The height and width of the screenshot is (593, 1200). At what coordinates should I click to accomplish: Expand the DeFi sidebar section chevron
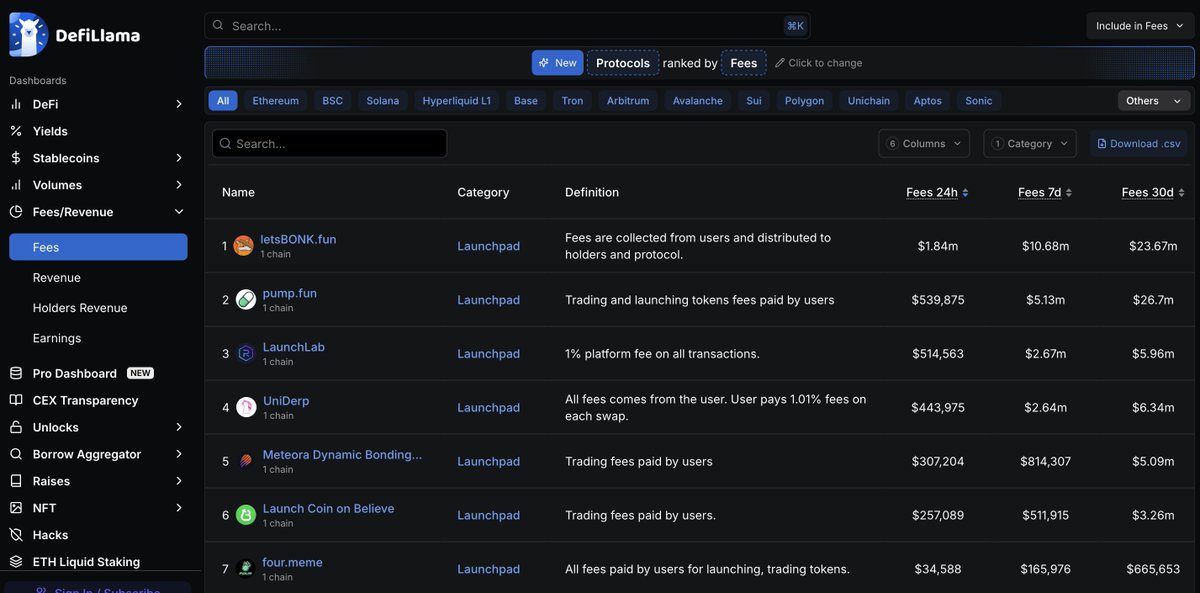tap(179, 104)
